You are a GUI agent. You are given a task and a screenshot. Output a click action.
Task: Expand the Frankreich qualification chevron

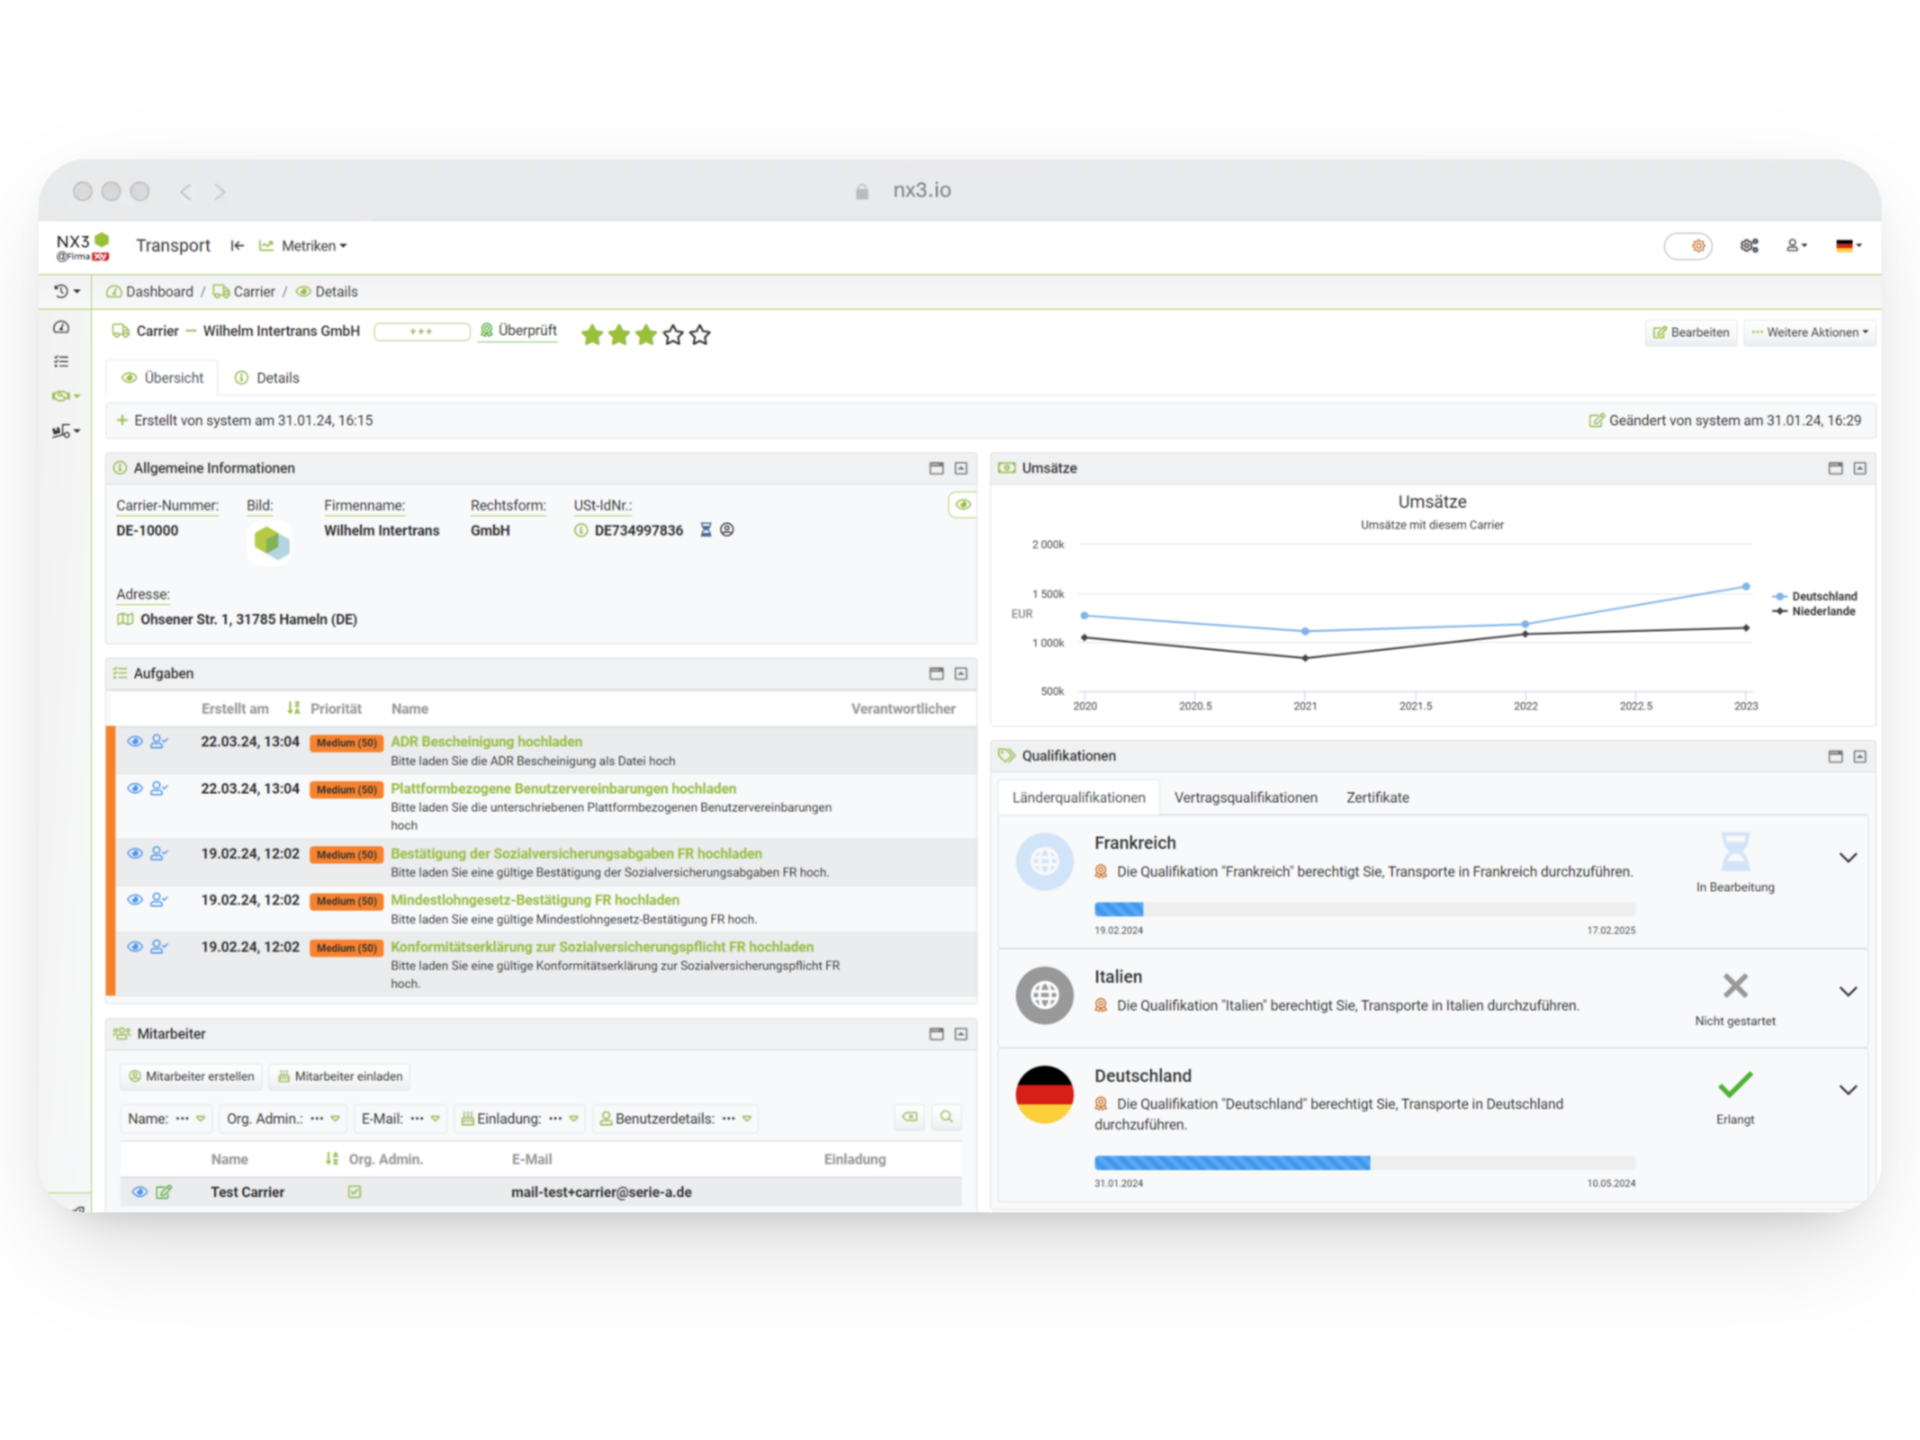pos(1847,858)
